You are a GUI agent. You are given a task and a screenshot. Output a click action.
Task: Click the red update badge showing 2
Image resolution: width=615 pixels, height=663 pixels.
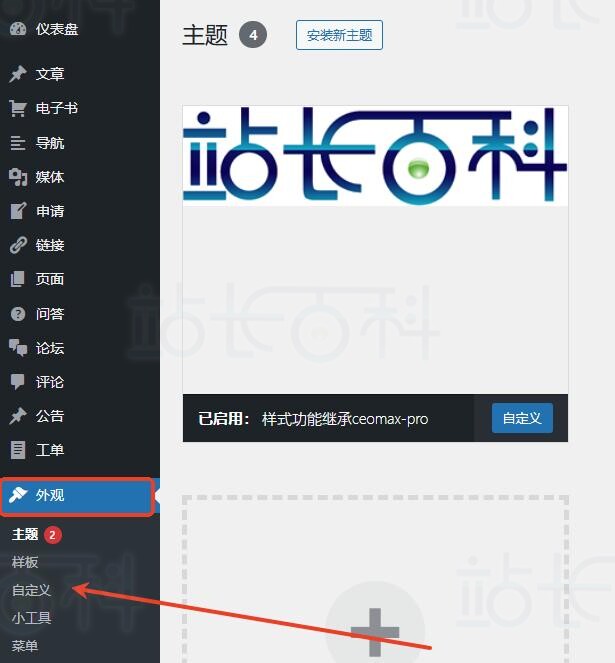click(x=52, y=535)
